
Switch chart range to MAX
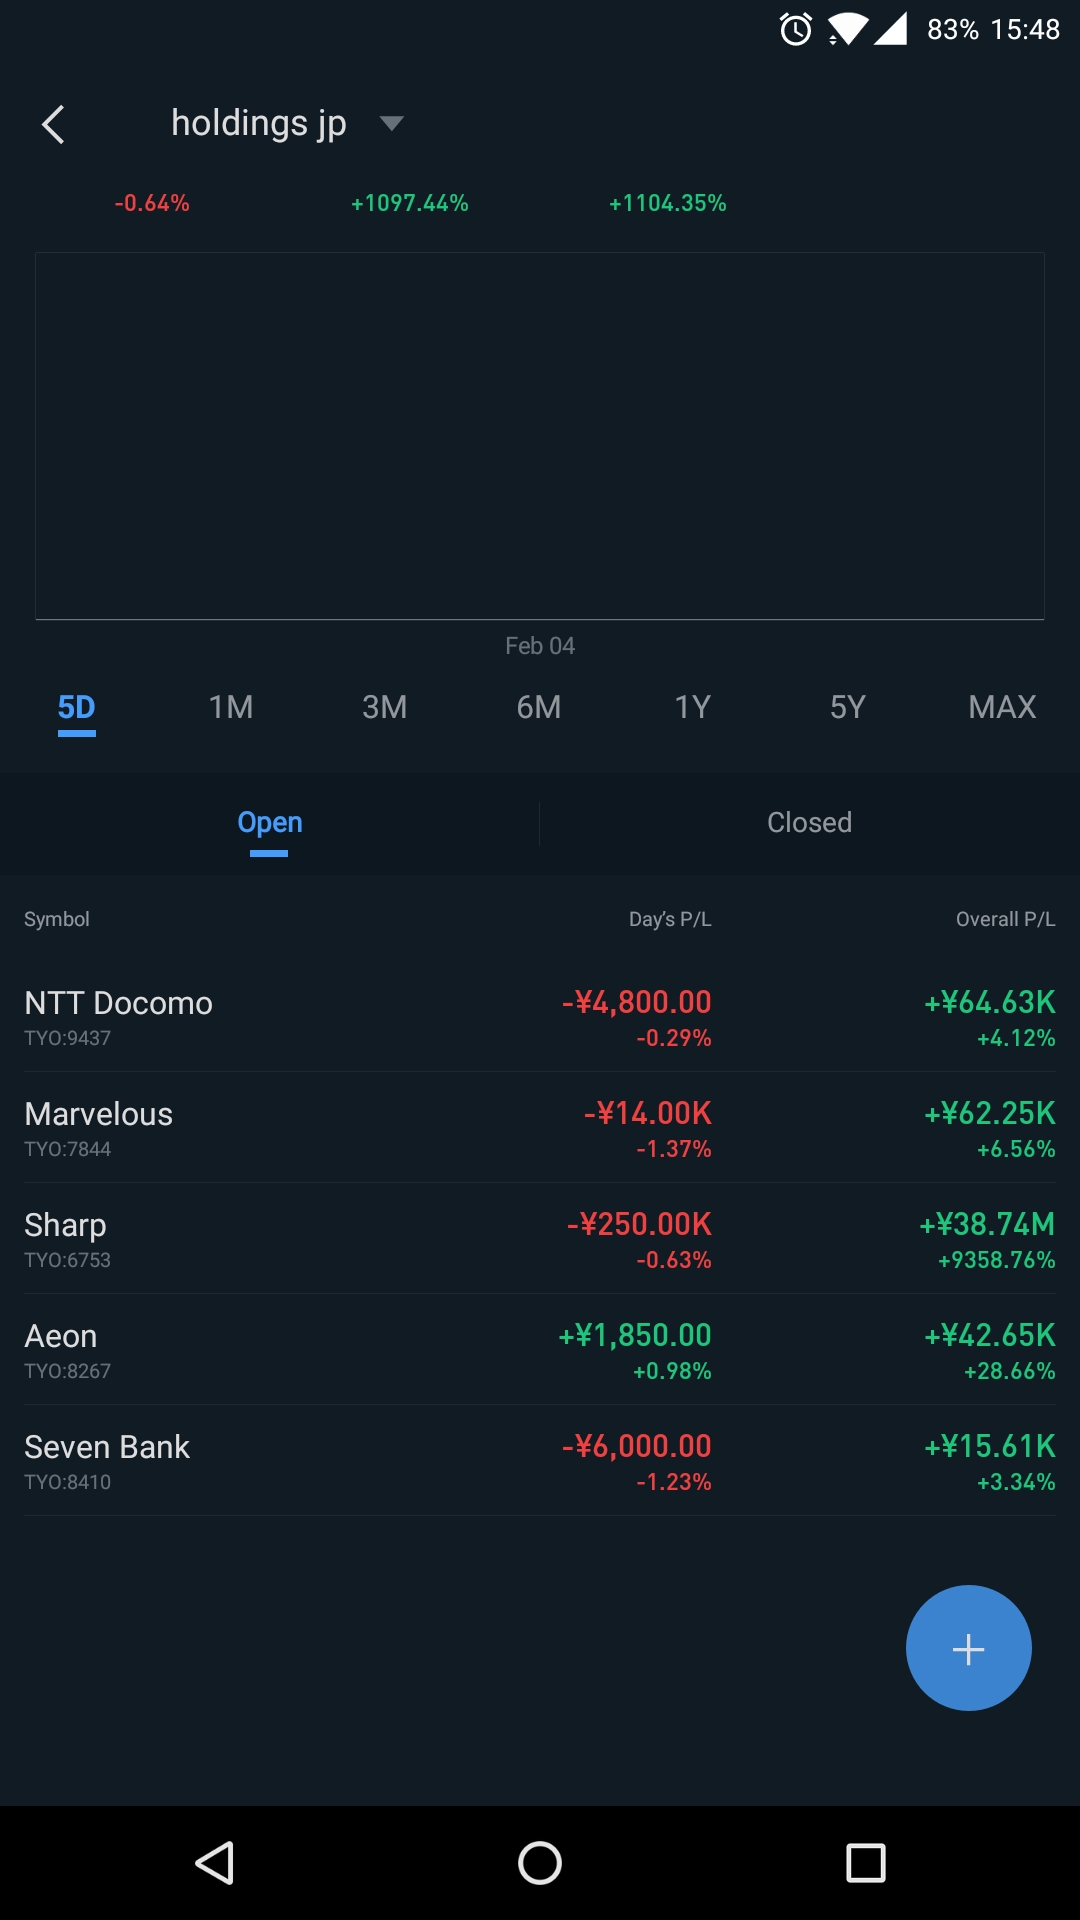pos(1002,707)
